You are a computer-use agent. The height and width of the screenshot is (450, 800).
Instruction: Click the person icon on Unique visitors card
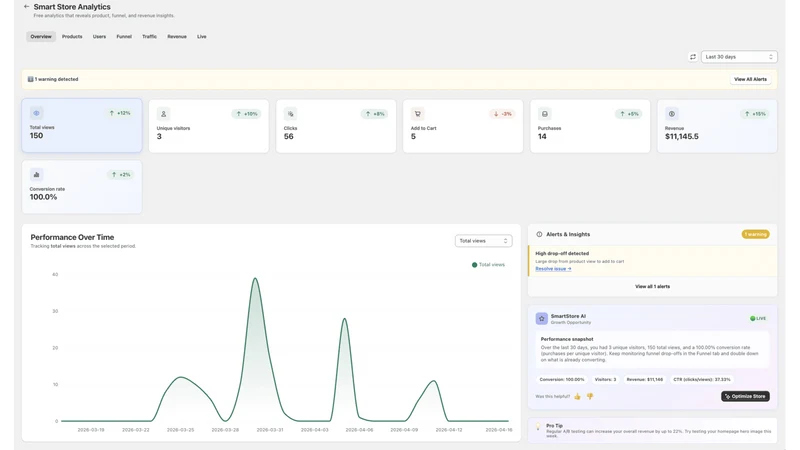point(163,114)
